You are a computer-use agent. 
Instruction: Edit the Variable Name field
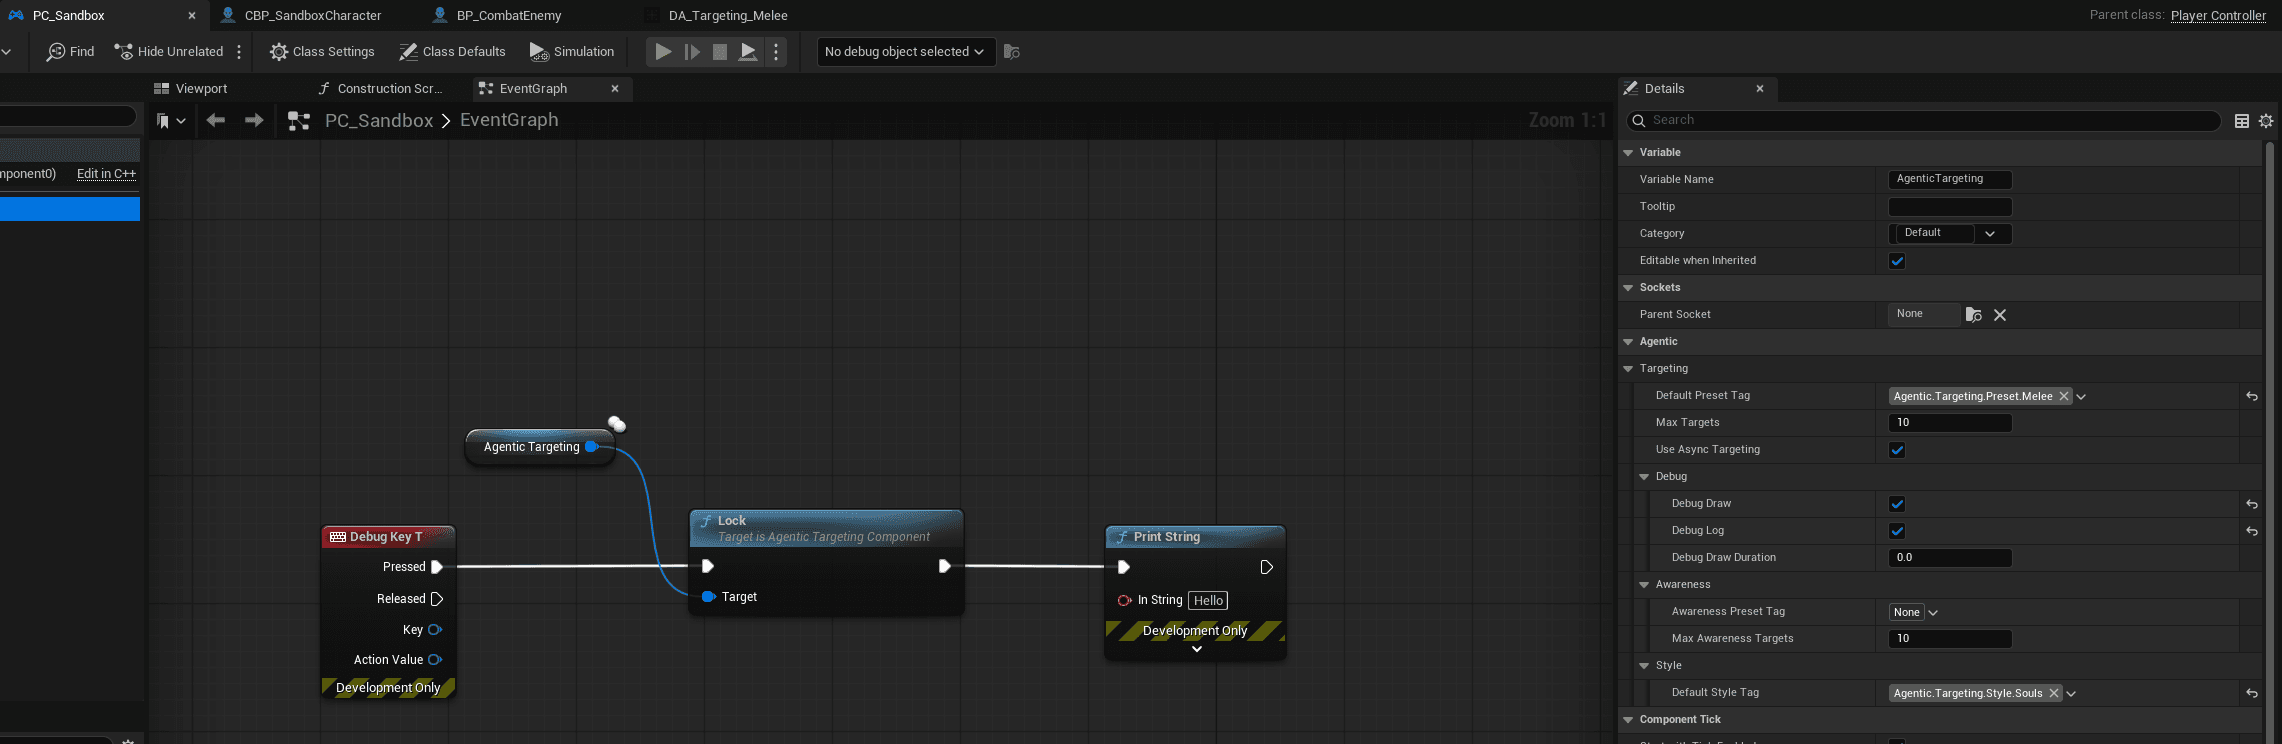[1950, 179]
